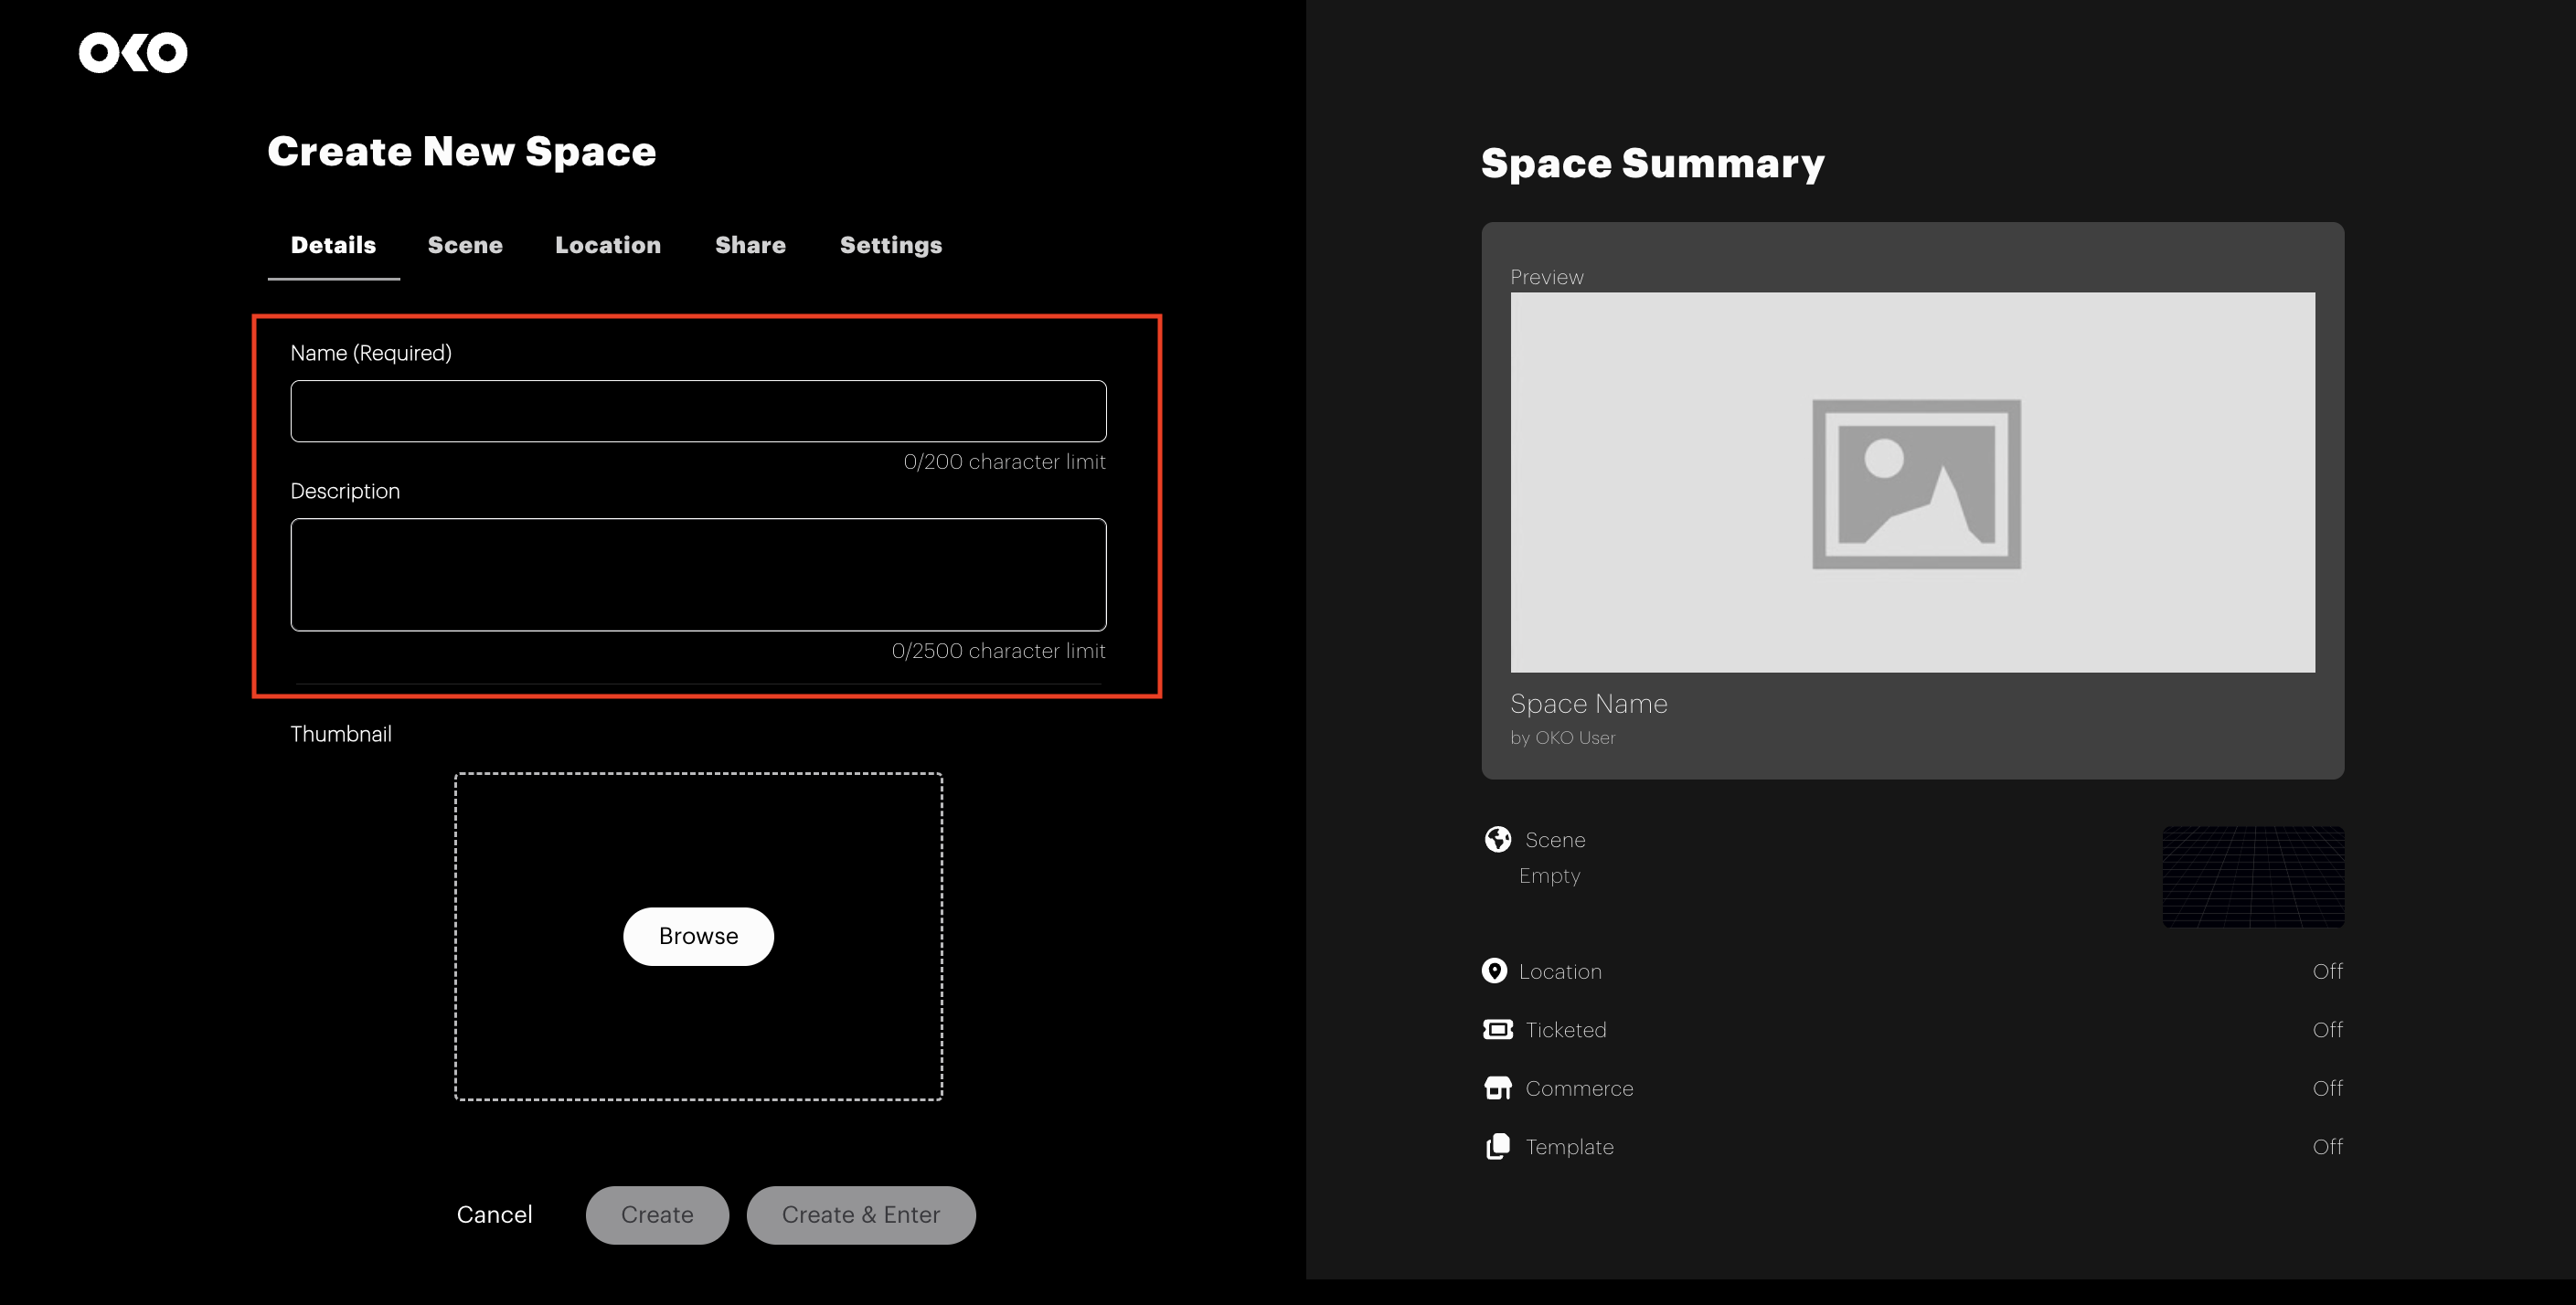
Task: Click the Location pin icon
Action: [1494, 970]
